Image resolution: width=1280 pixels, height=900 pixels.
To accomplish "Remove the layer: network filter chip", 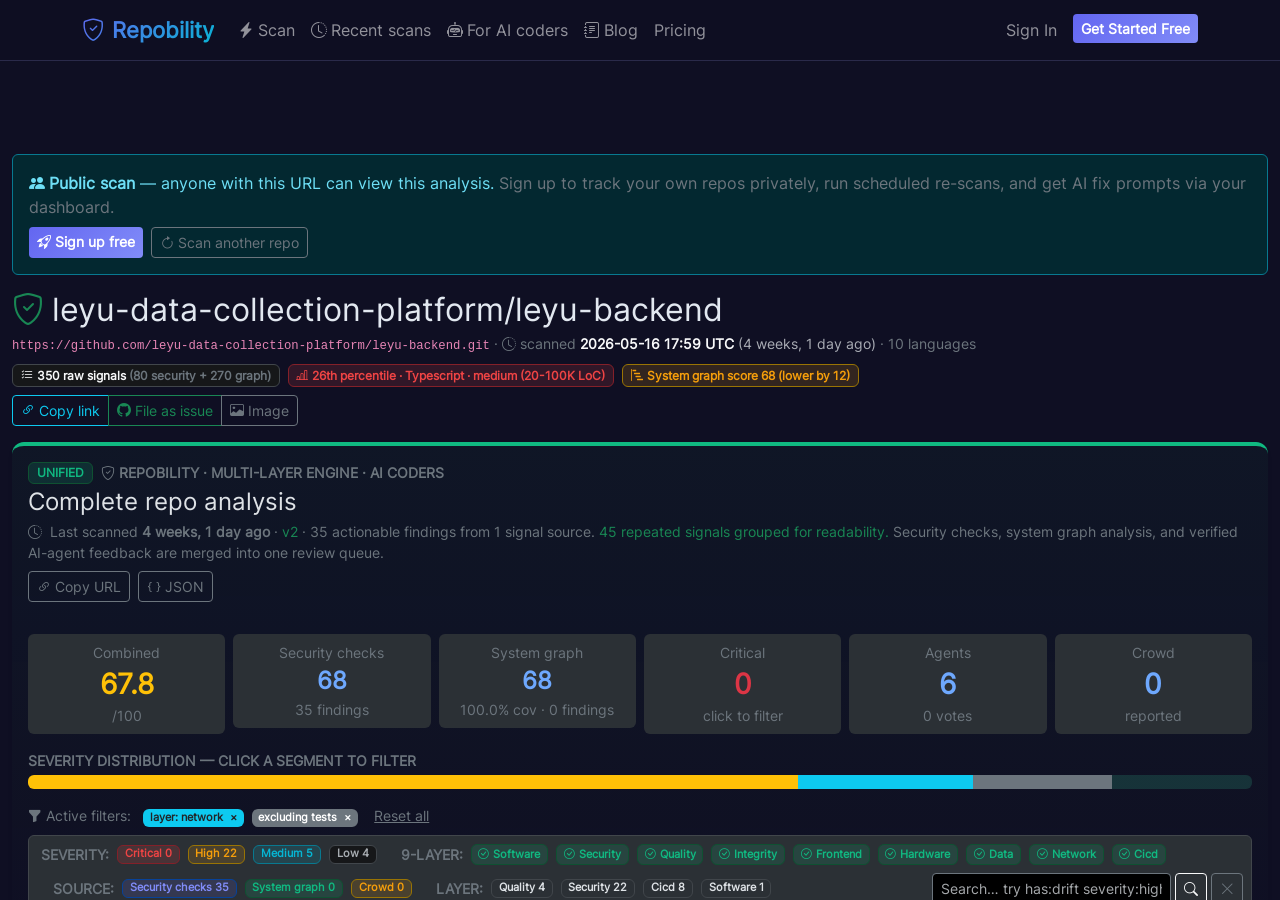I will click(x=234, y=818).
